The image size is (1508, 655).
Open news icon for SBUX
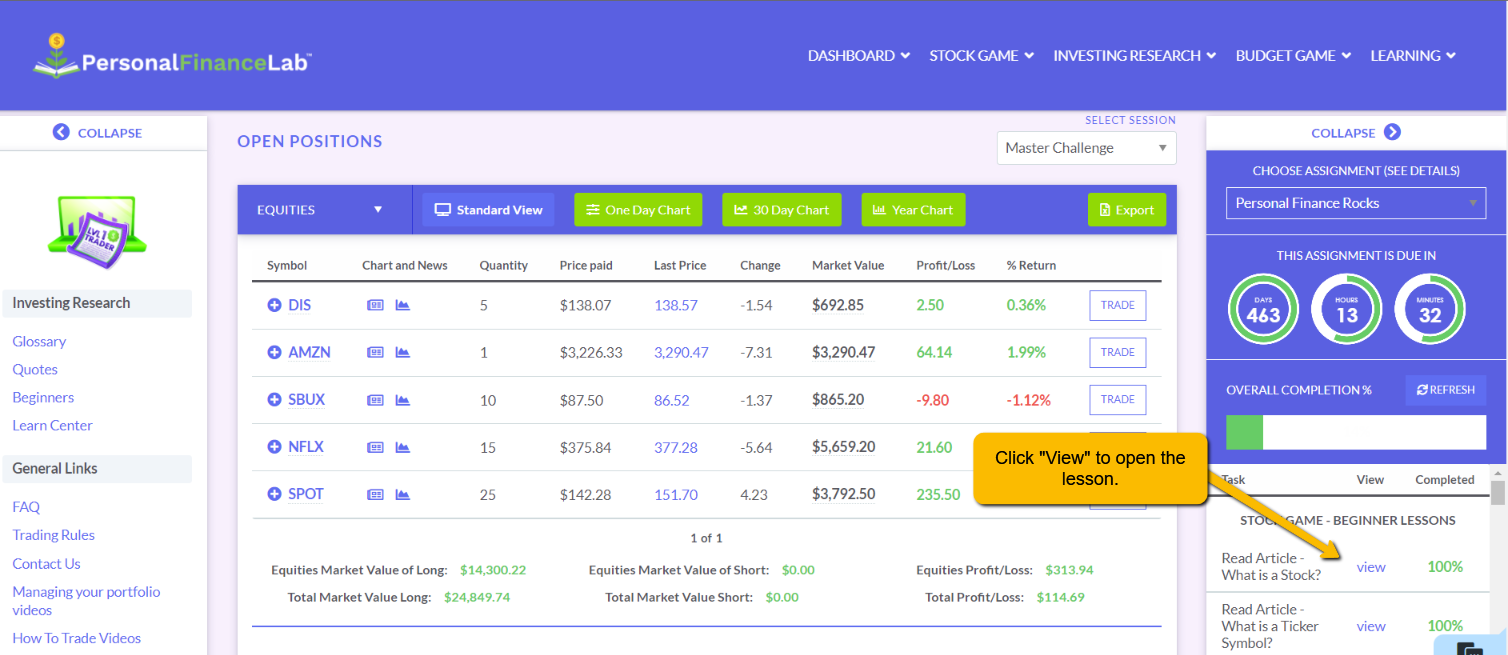(x=375, y=400)
